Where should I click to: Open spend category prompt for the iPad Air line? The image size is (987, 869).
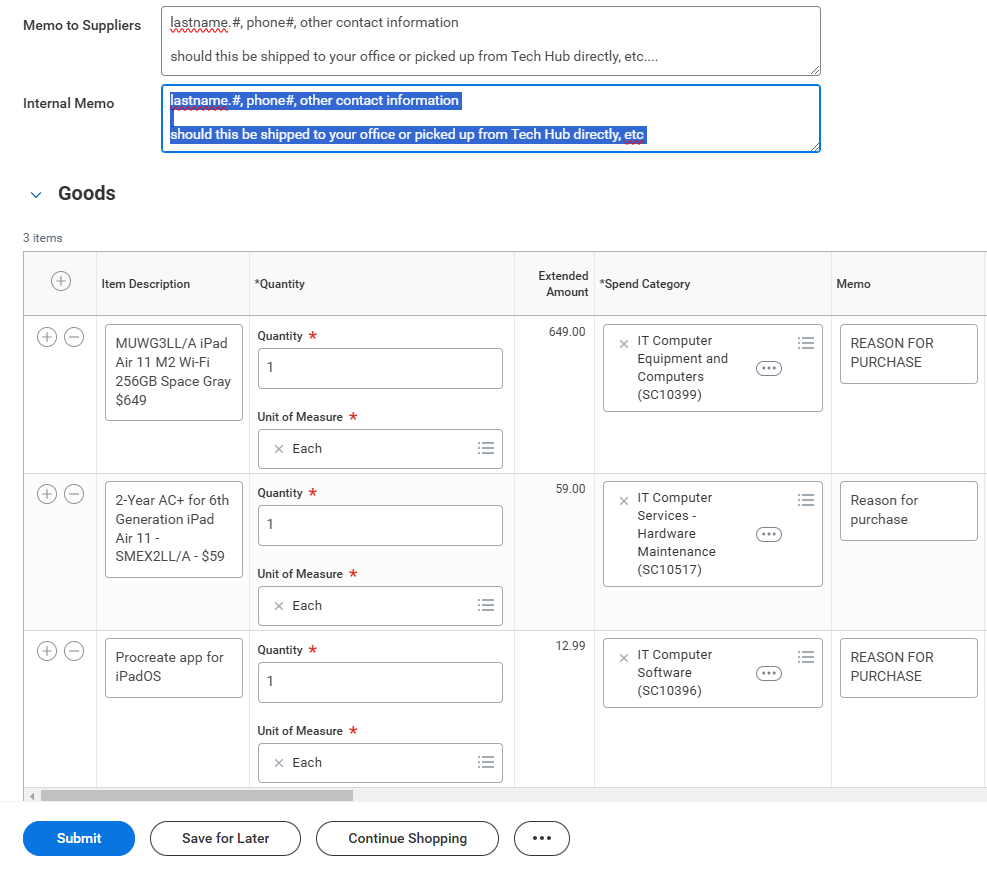806,343
